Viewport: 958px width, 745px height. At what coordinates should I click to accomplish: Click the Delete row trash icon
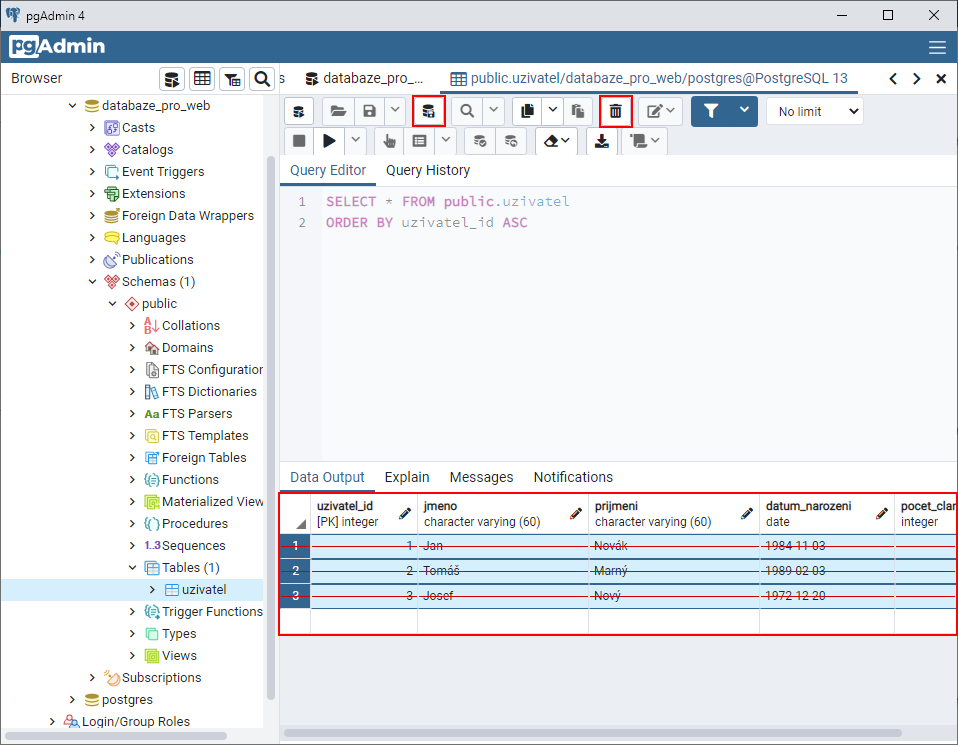coord(615,111)
